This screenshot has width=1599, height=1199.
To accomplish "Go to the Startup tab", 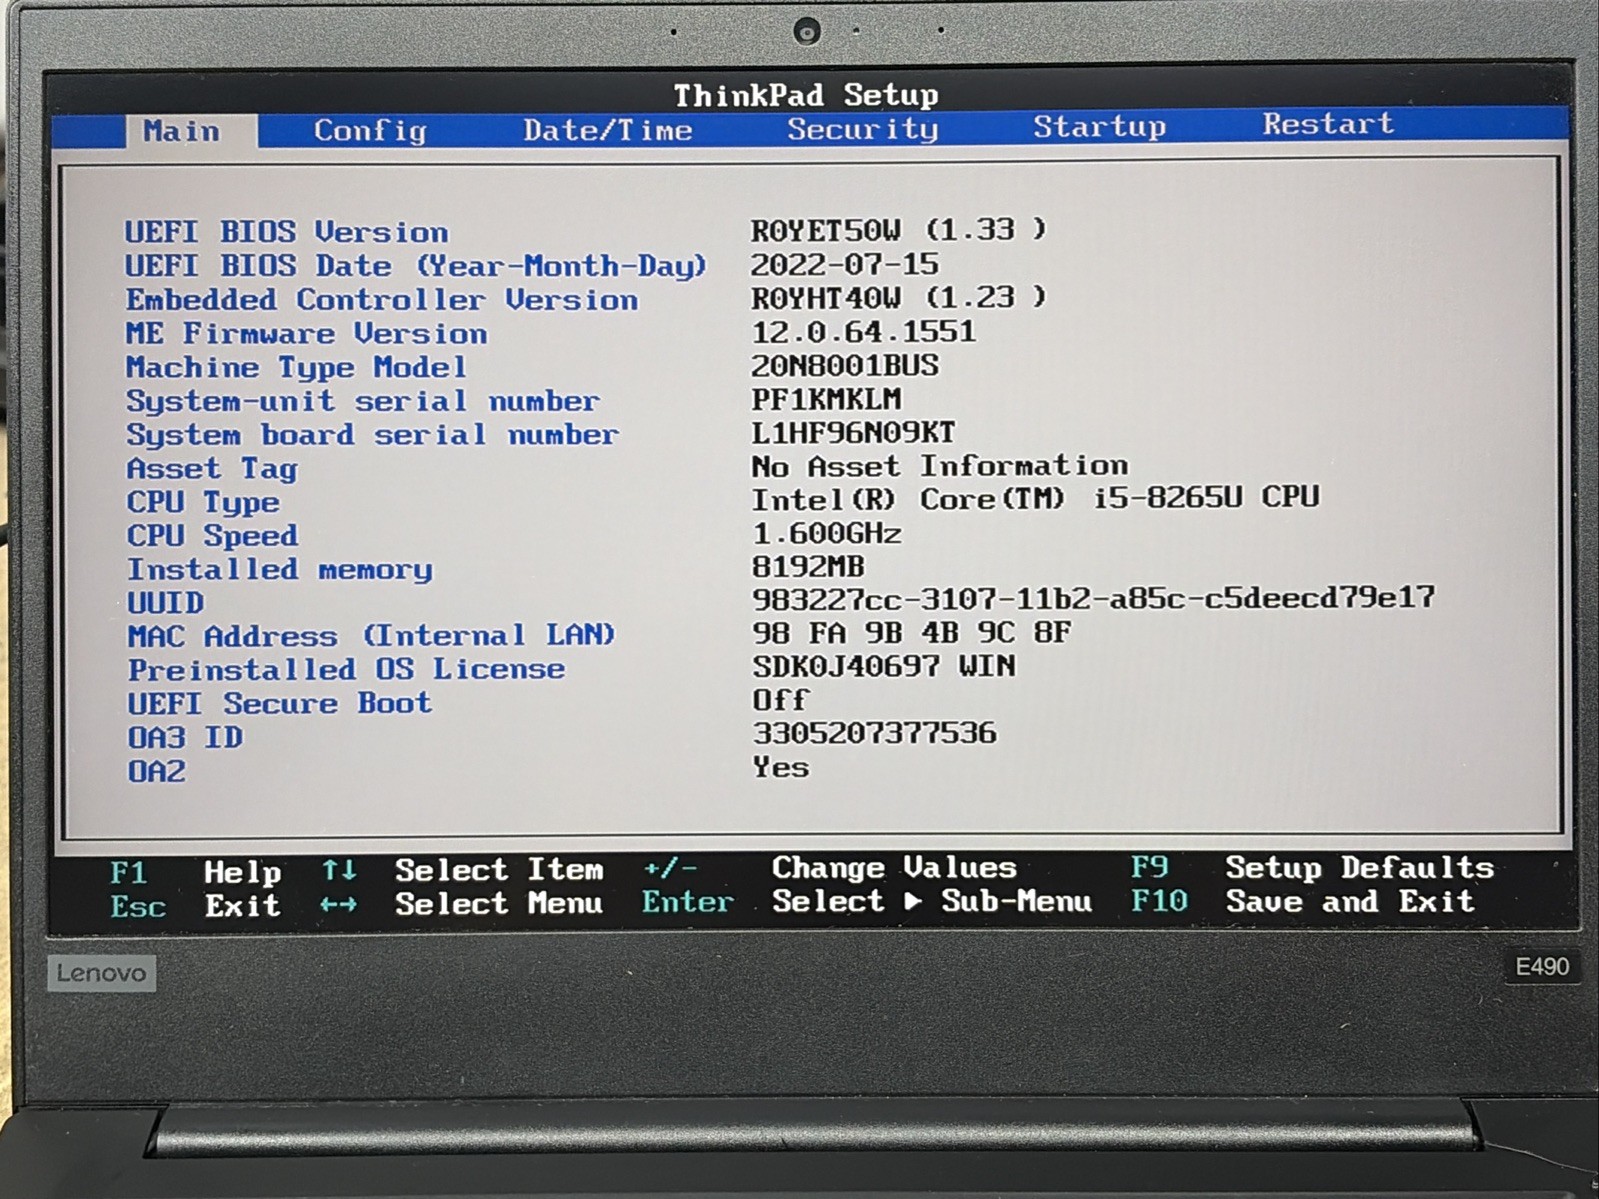I will coord(1099,127).
